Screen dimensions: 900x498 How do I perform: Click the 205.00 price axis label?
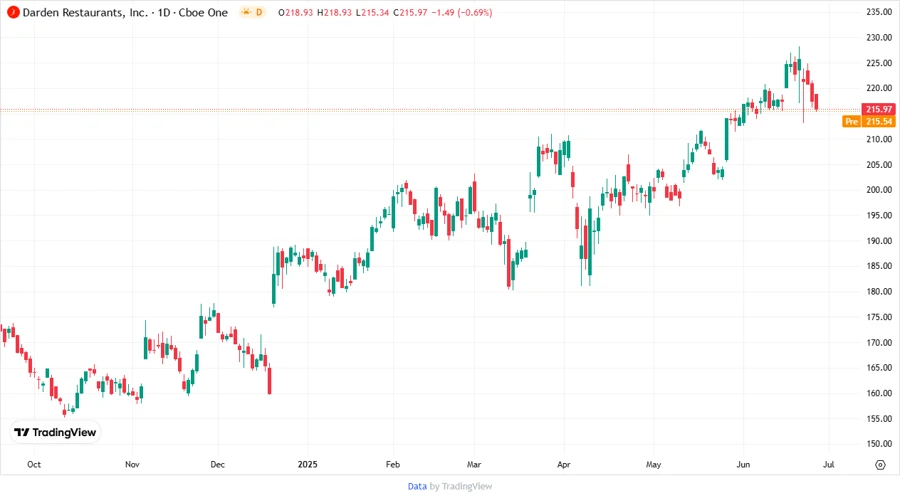(x=879, y=165)
